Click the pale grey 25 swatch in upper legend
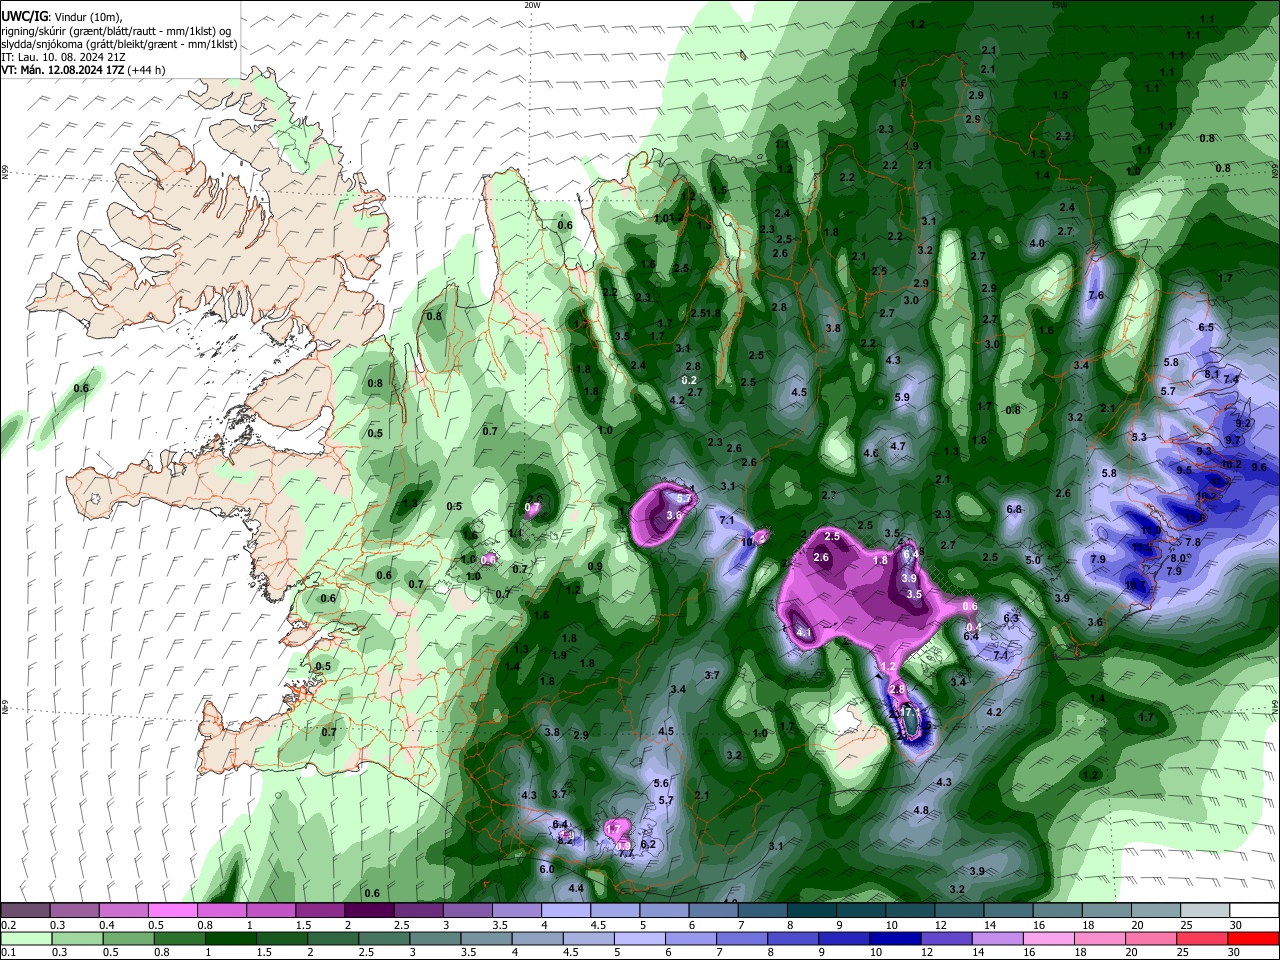This screenshot has width=1280, height=960. coord(1206,911)
